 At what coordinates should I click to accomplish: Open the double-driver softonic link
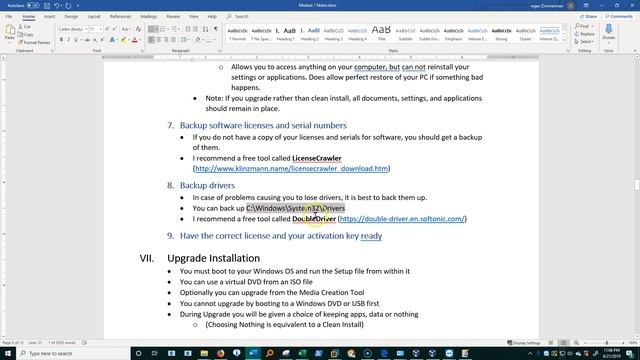pos(402,219)
